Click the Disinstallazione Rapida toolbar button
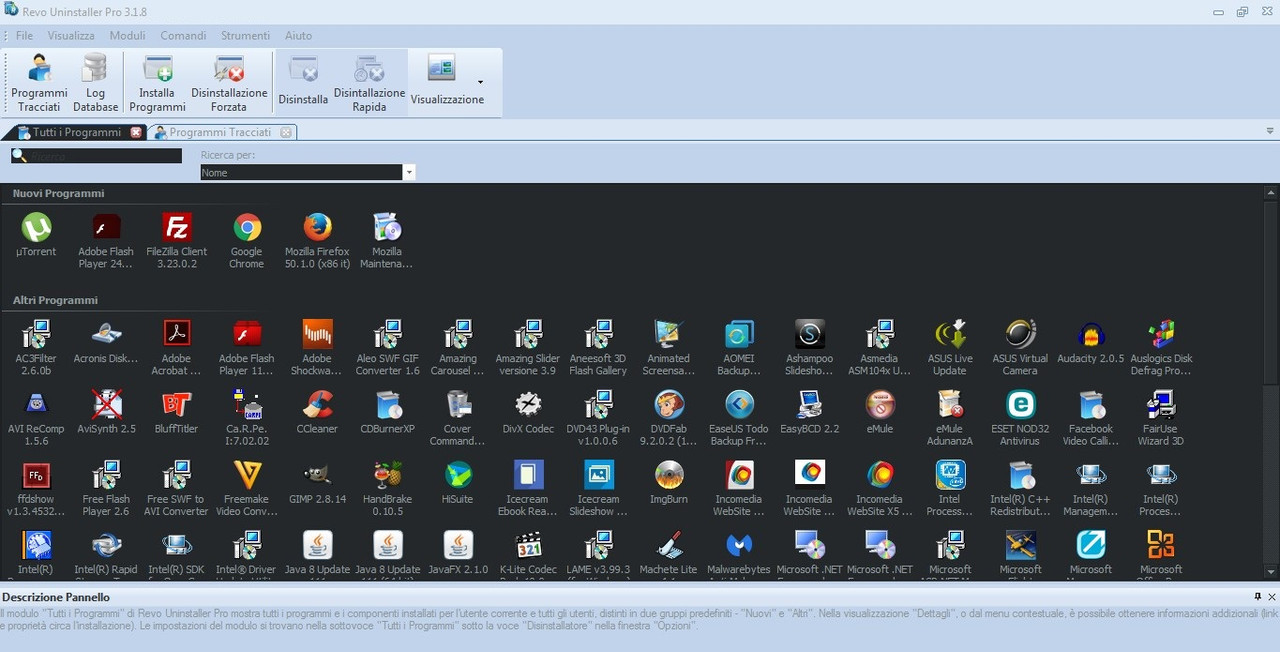This screenshot has width=1280, height=652. click(369, 83)
